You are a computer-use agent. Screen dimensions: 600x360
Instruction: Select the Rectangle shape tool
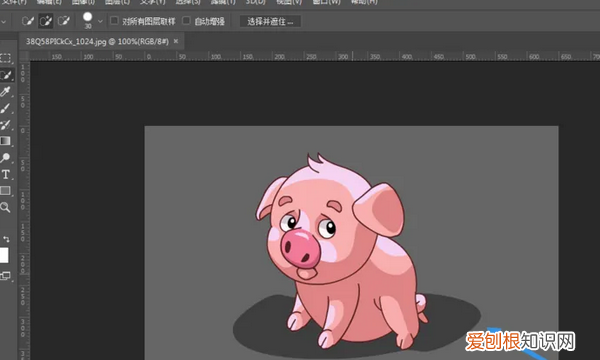pyautogui.click(x=5, y=191)
